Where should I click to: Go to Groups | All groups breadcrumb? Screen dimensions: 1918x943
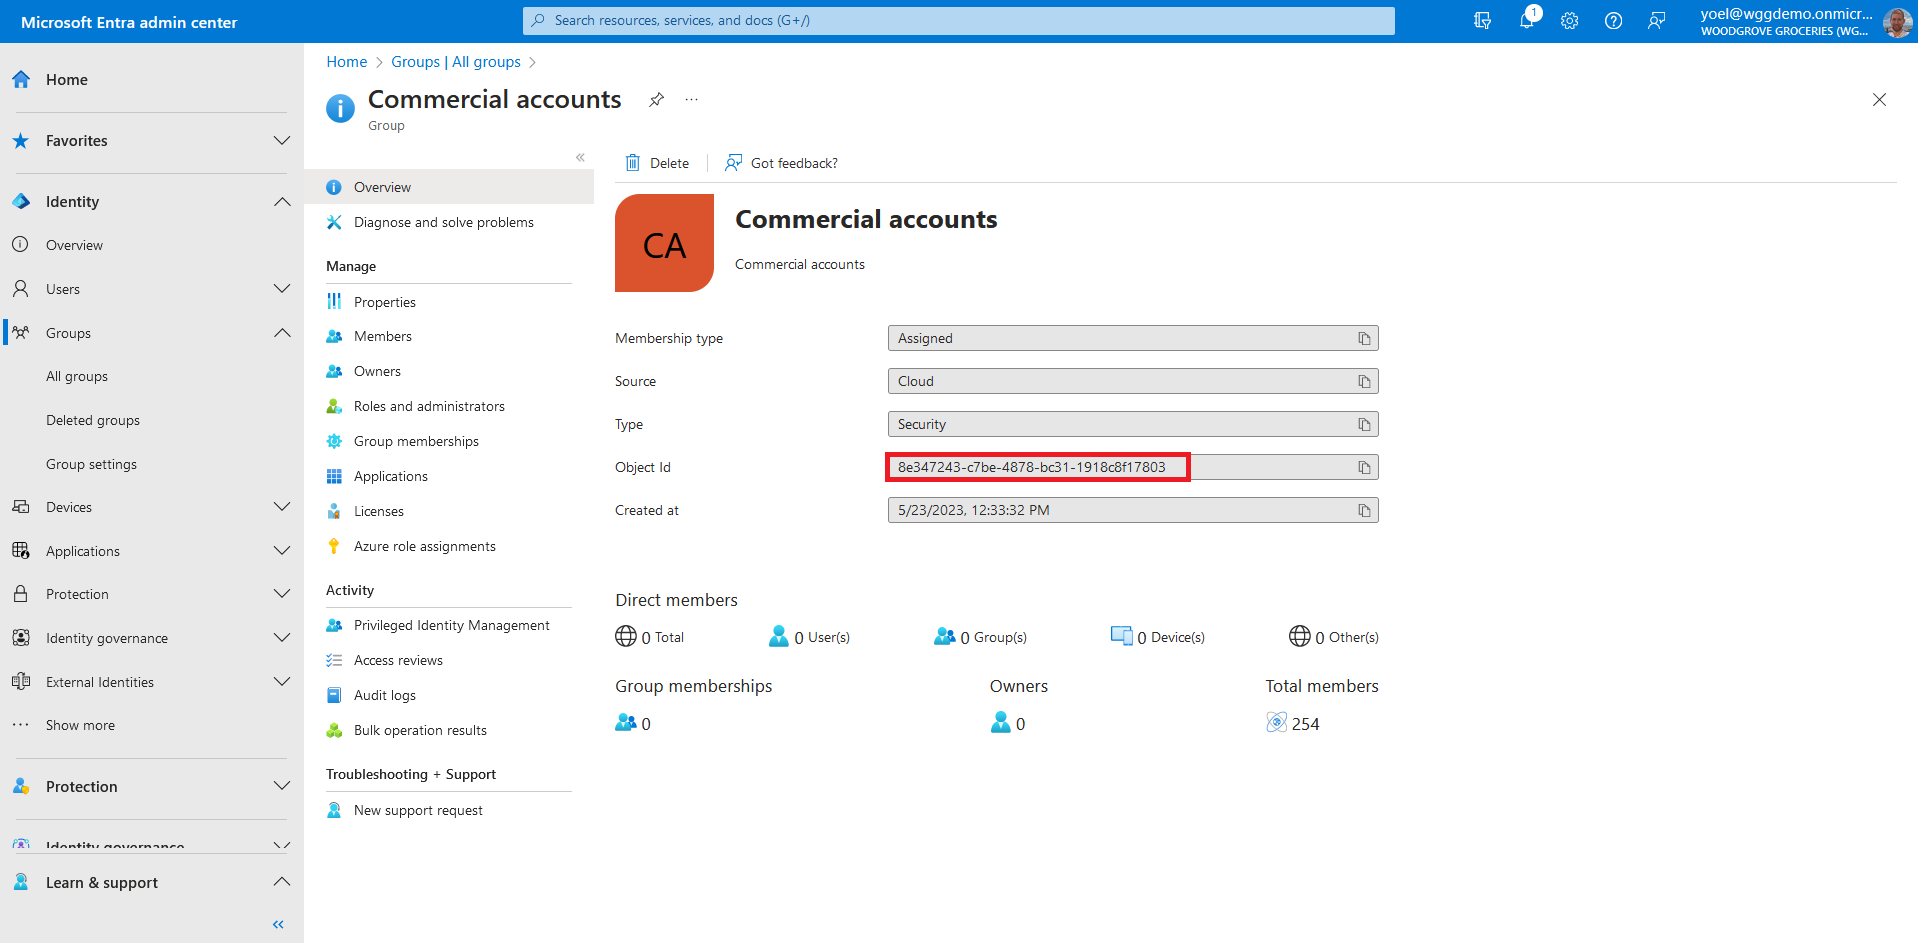pyautogui.click(x=455, y=62)
